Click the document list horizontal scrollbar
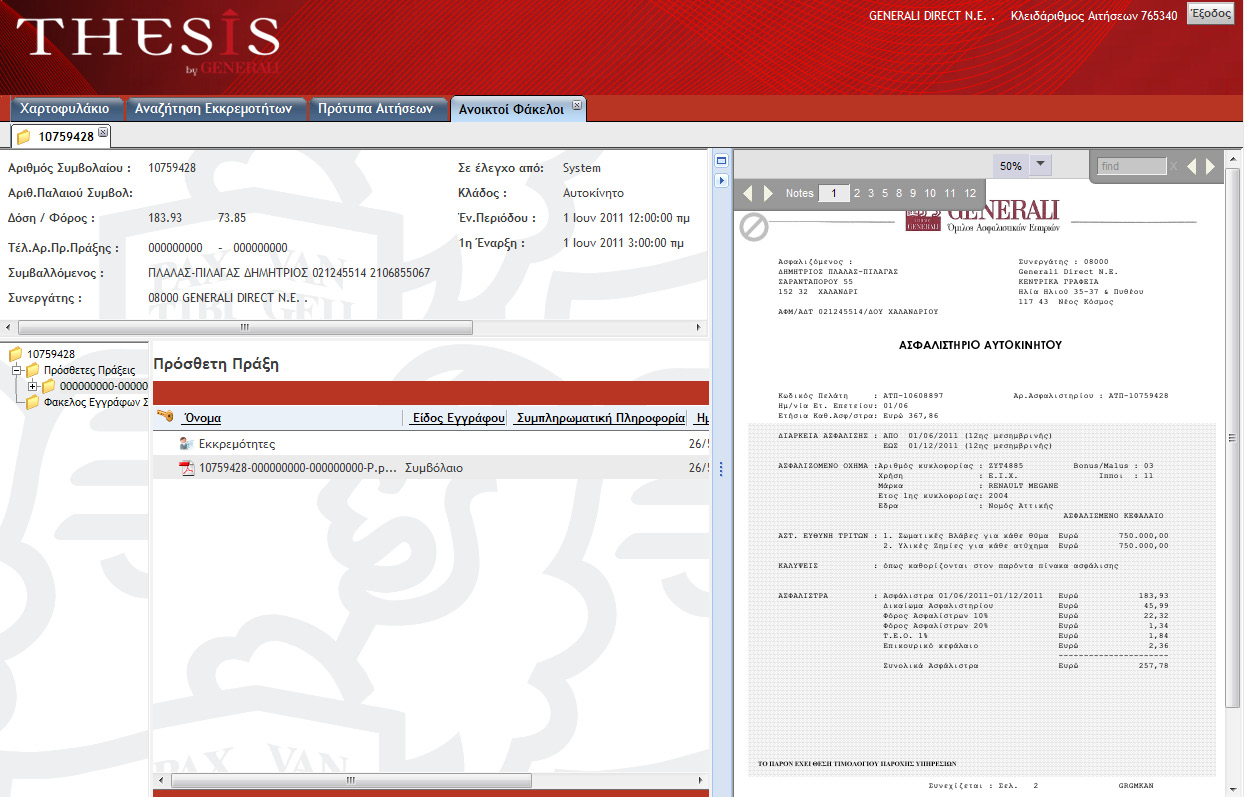1245x797 pixels. [x=349, y=779]
